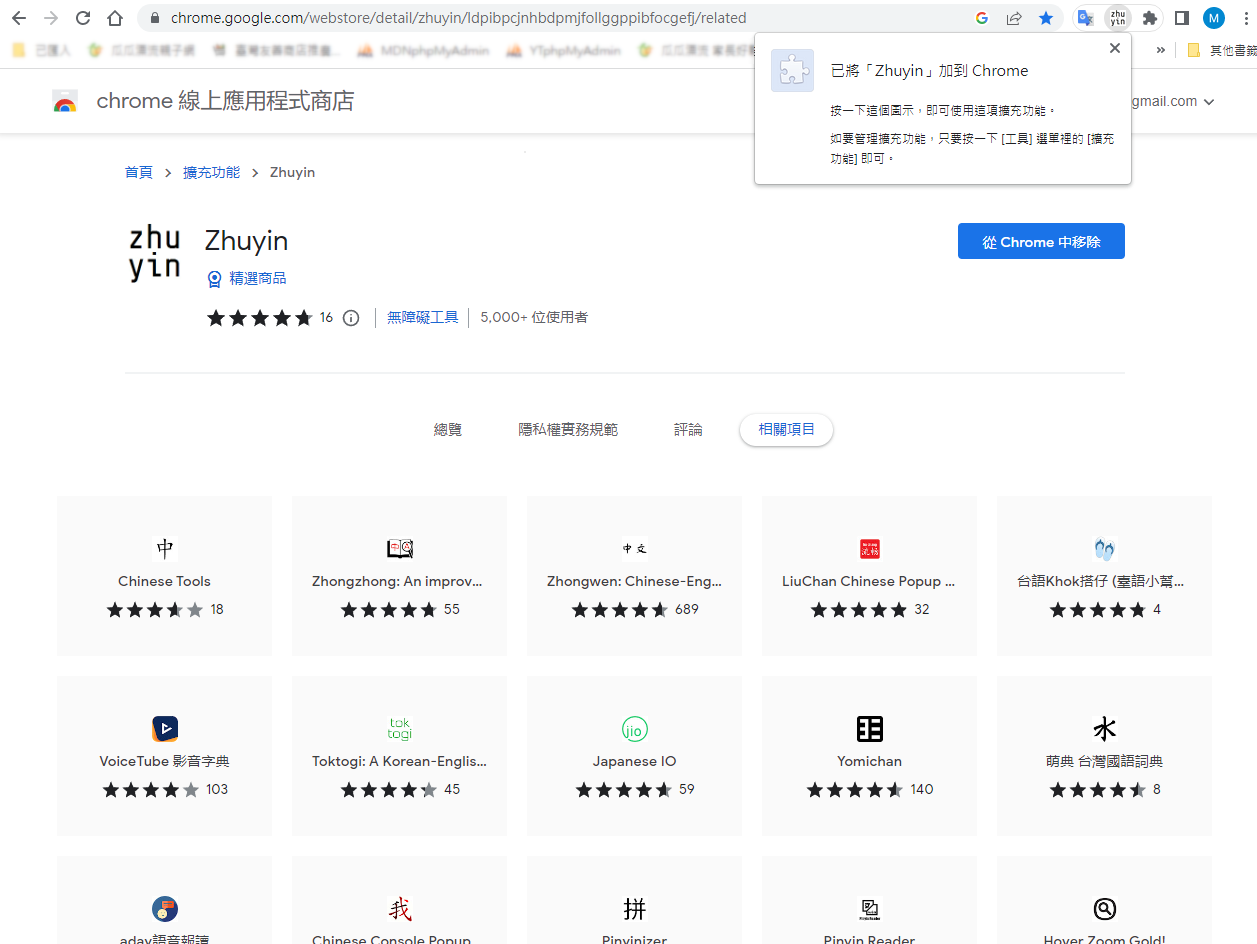1257x944 pixels.
Task: Open the 隱私權實務規範 tab
Action: coord(568,430)
